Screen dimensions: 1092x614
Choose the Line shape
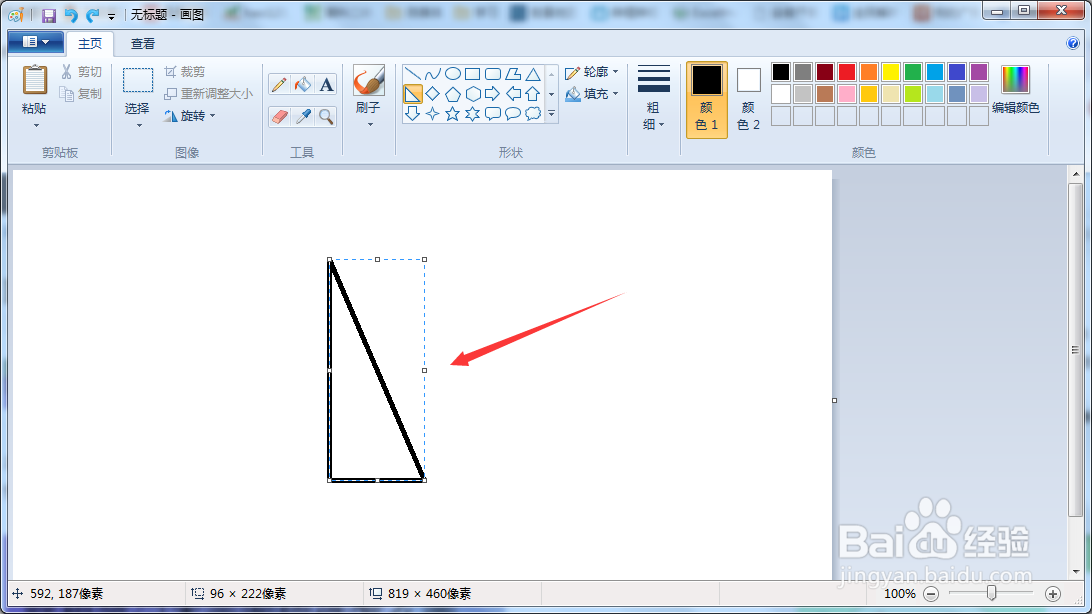[412, 74]
